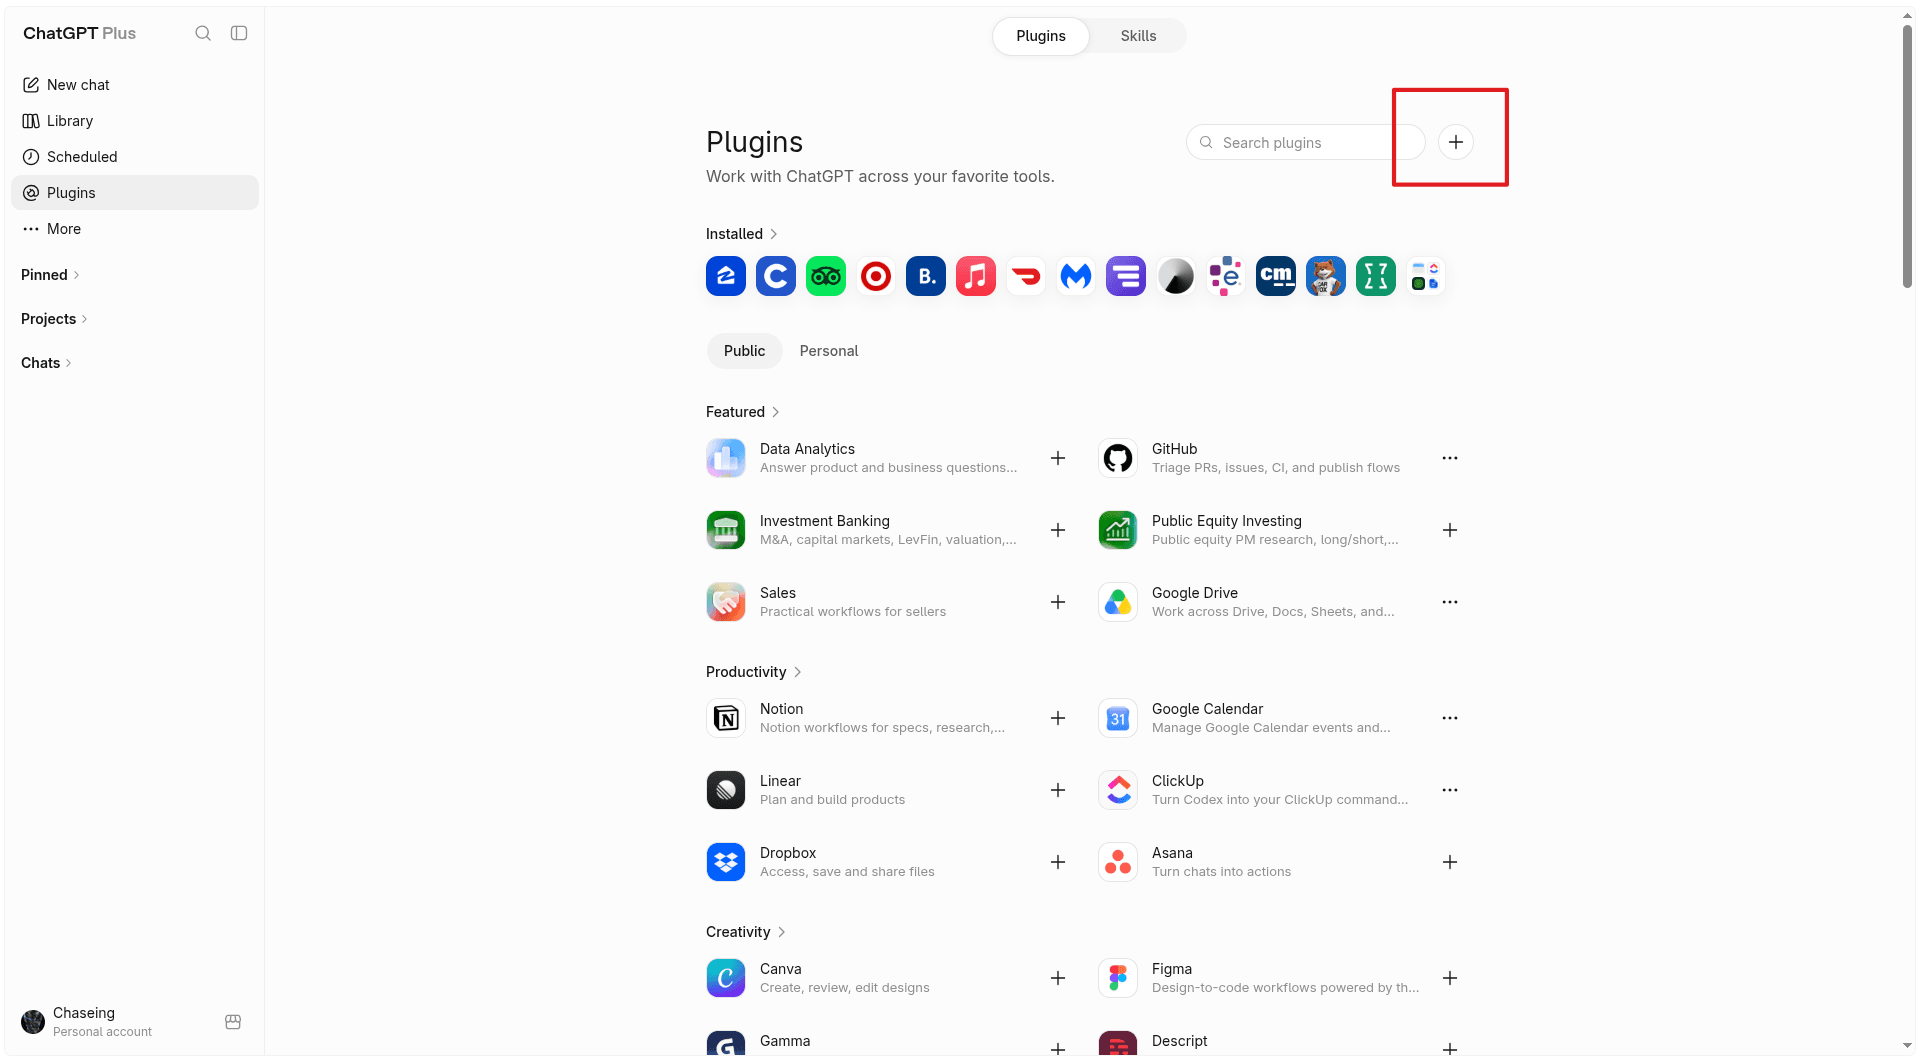Image resolution: width=1920 pixels, height=1059 pixels.
Task: Expand the Creativity category
Action: click(x=746, y=932)
